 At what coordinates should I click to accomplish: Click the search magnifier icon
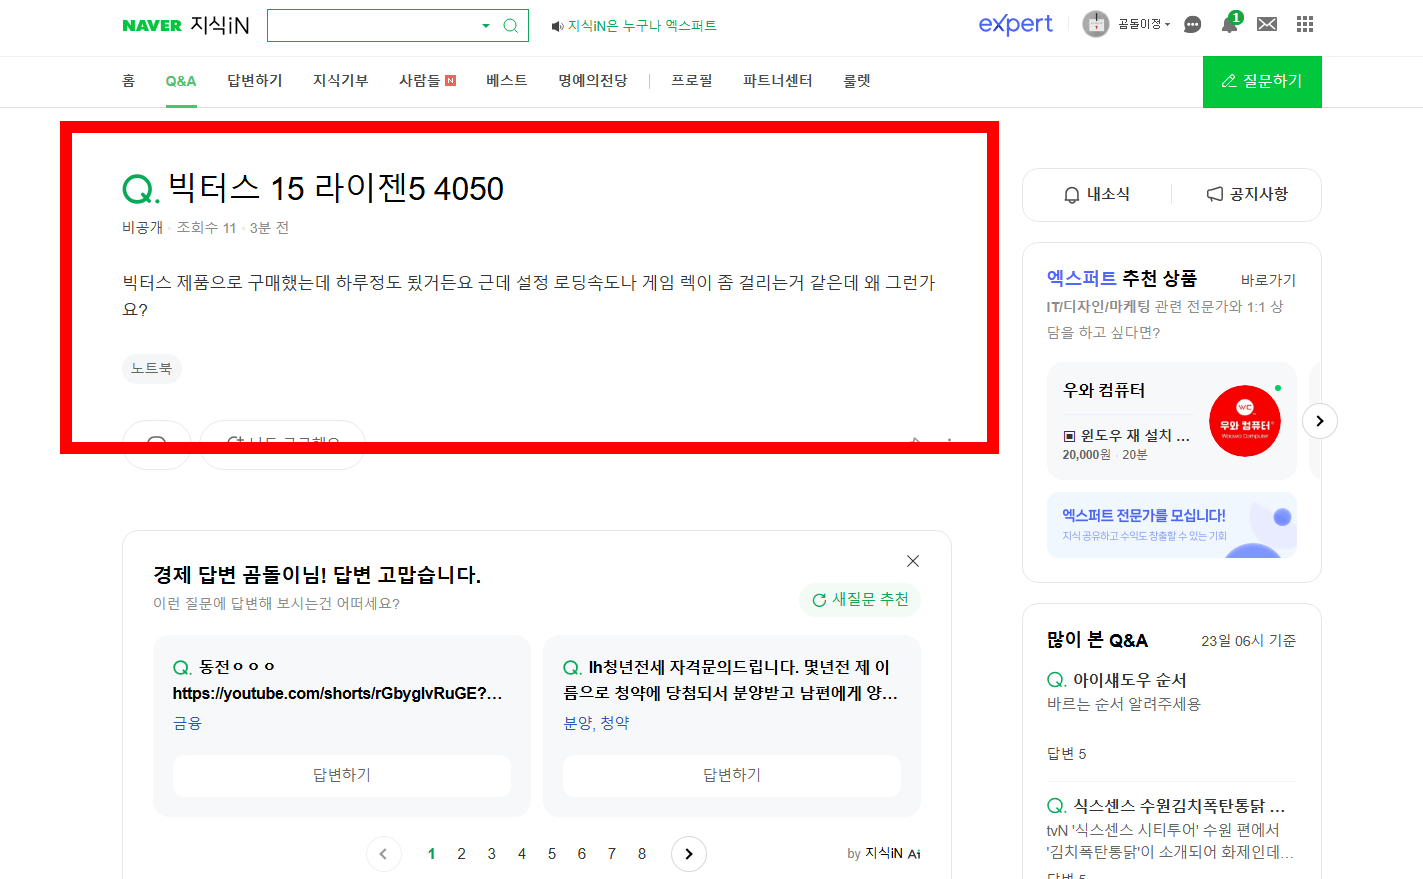click(x=510, y=26)
